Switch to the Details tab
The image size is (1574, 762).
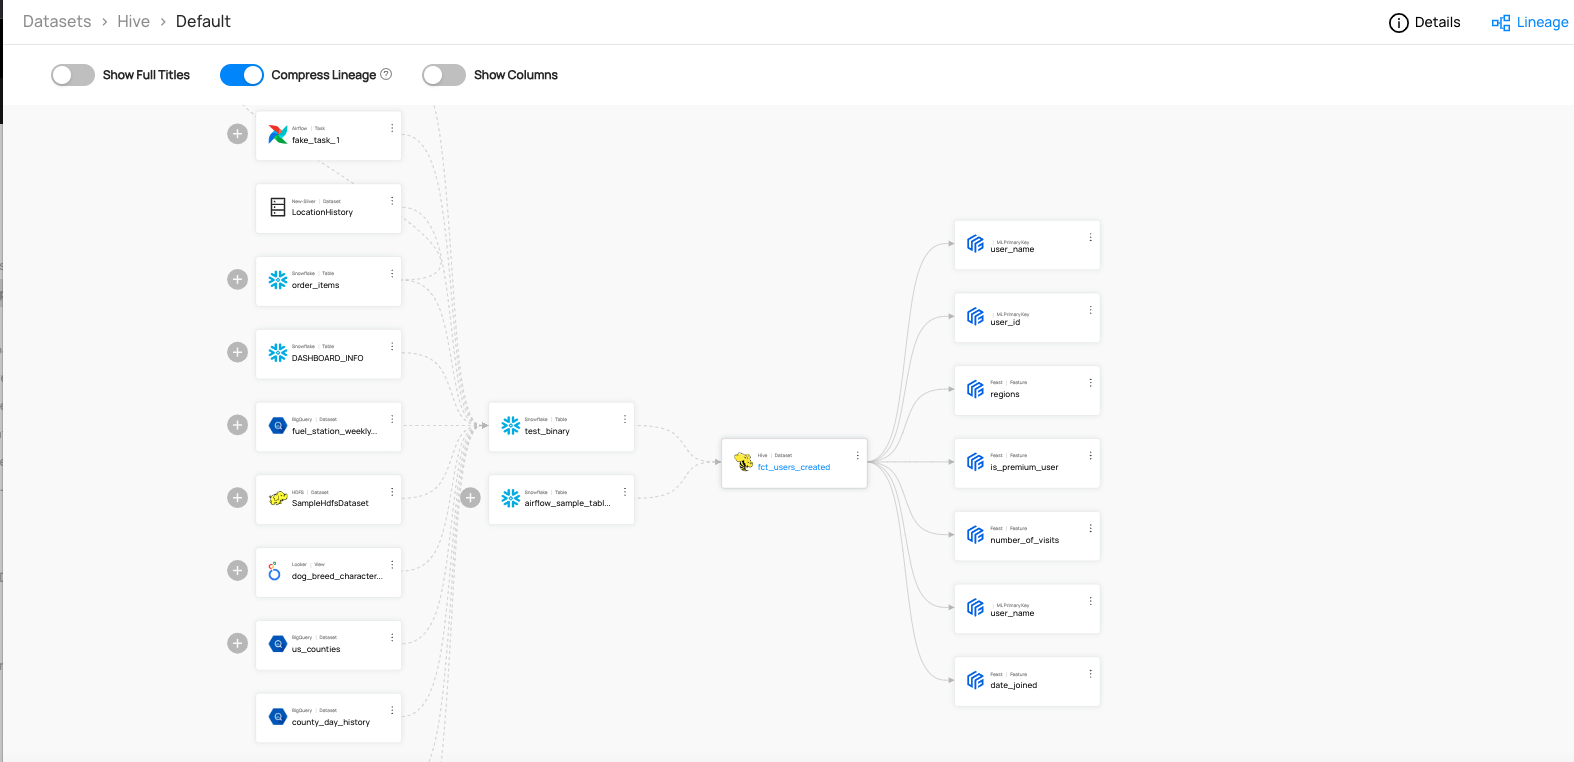1425,22
